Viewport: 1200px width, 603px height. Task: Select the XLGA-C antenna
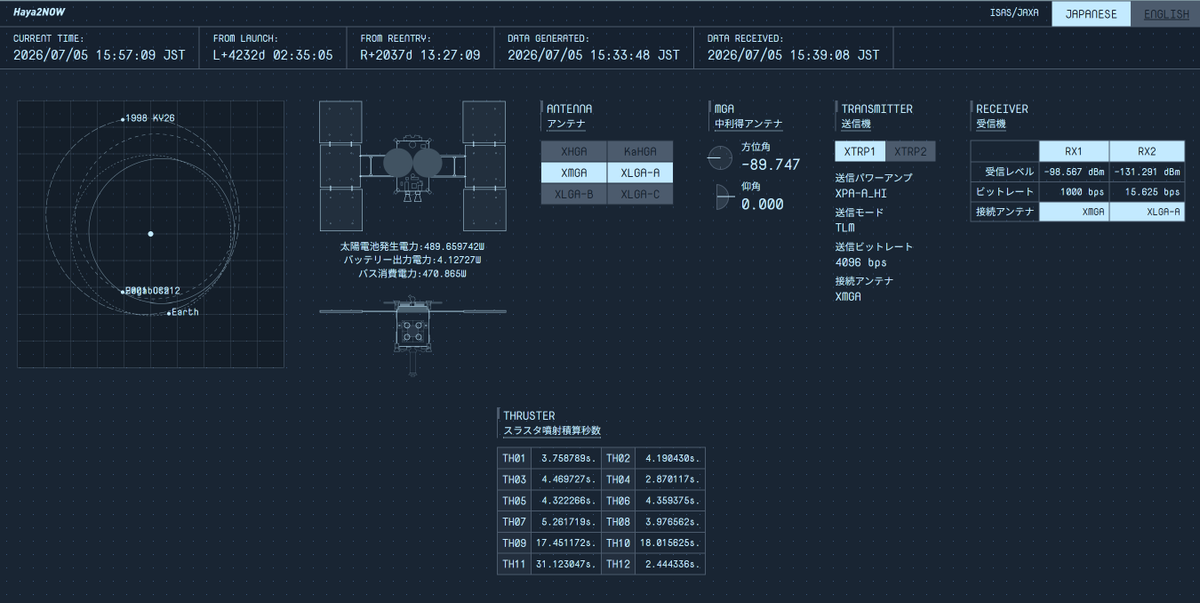[640, 194]
